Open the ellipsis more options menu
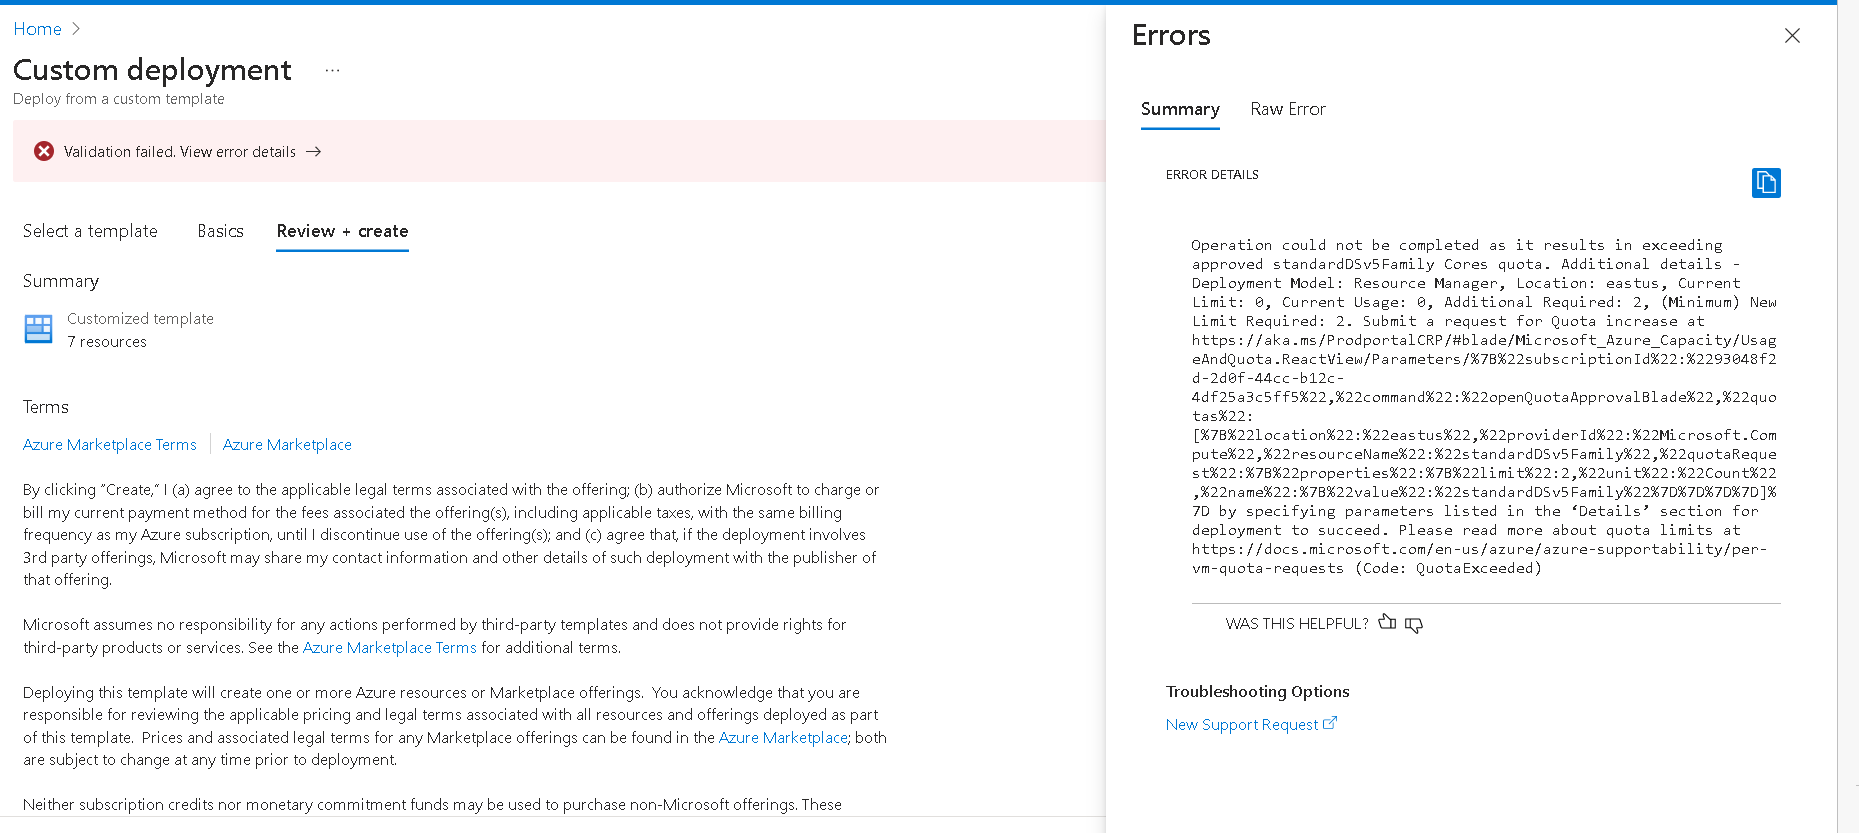 [332, 70]
